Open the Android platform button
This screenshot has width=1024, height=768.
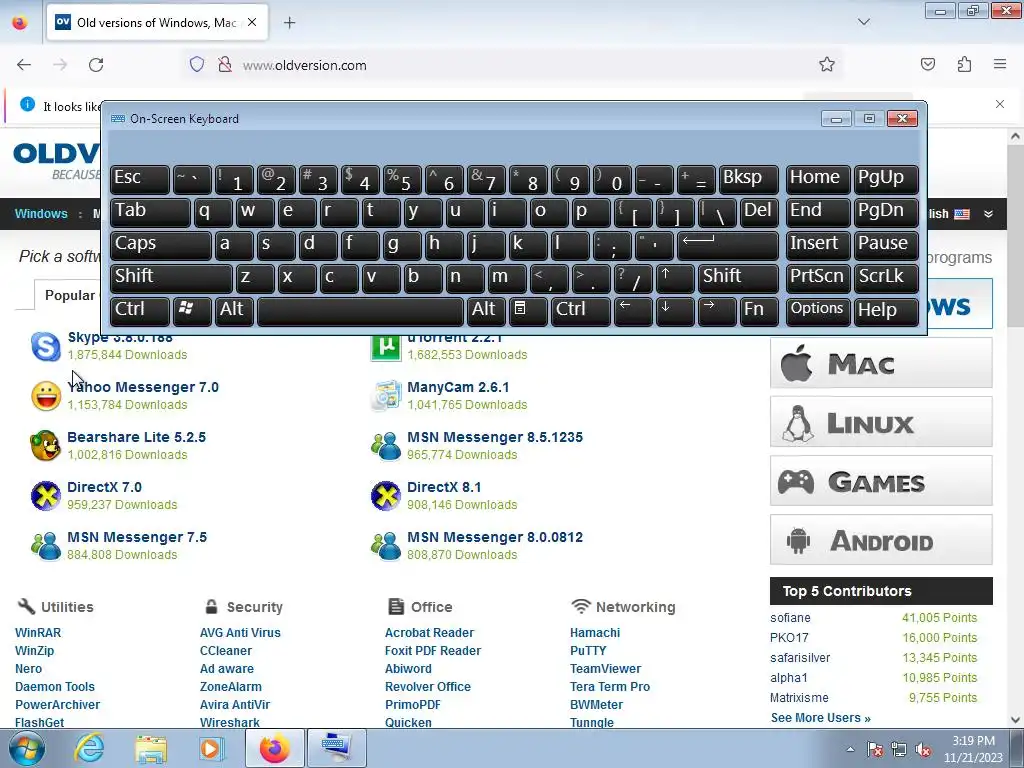[881, 540]
